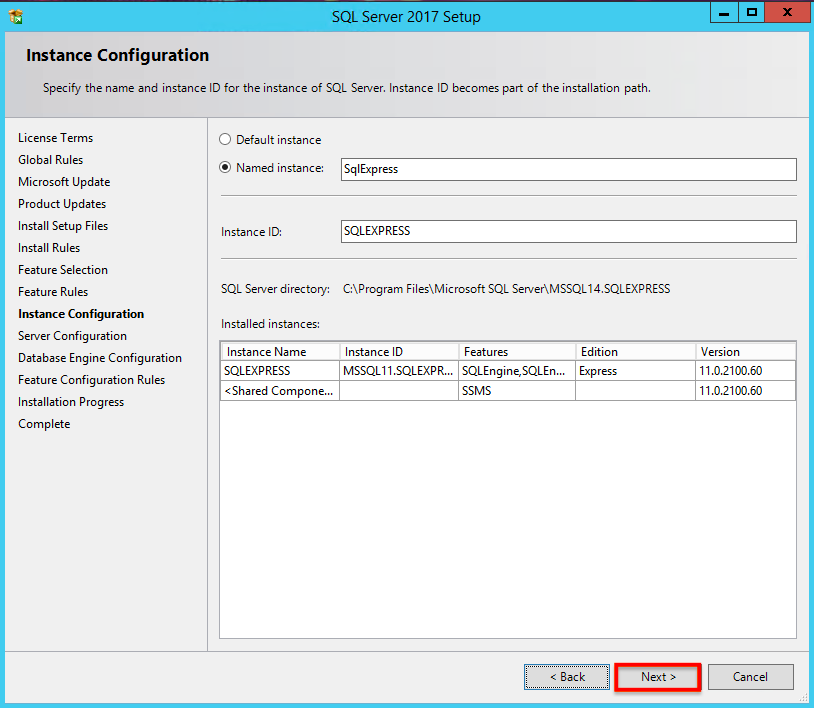Sort by Features column header
The image size is (814, 708).
(x=517, y=351)
